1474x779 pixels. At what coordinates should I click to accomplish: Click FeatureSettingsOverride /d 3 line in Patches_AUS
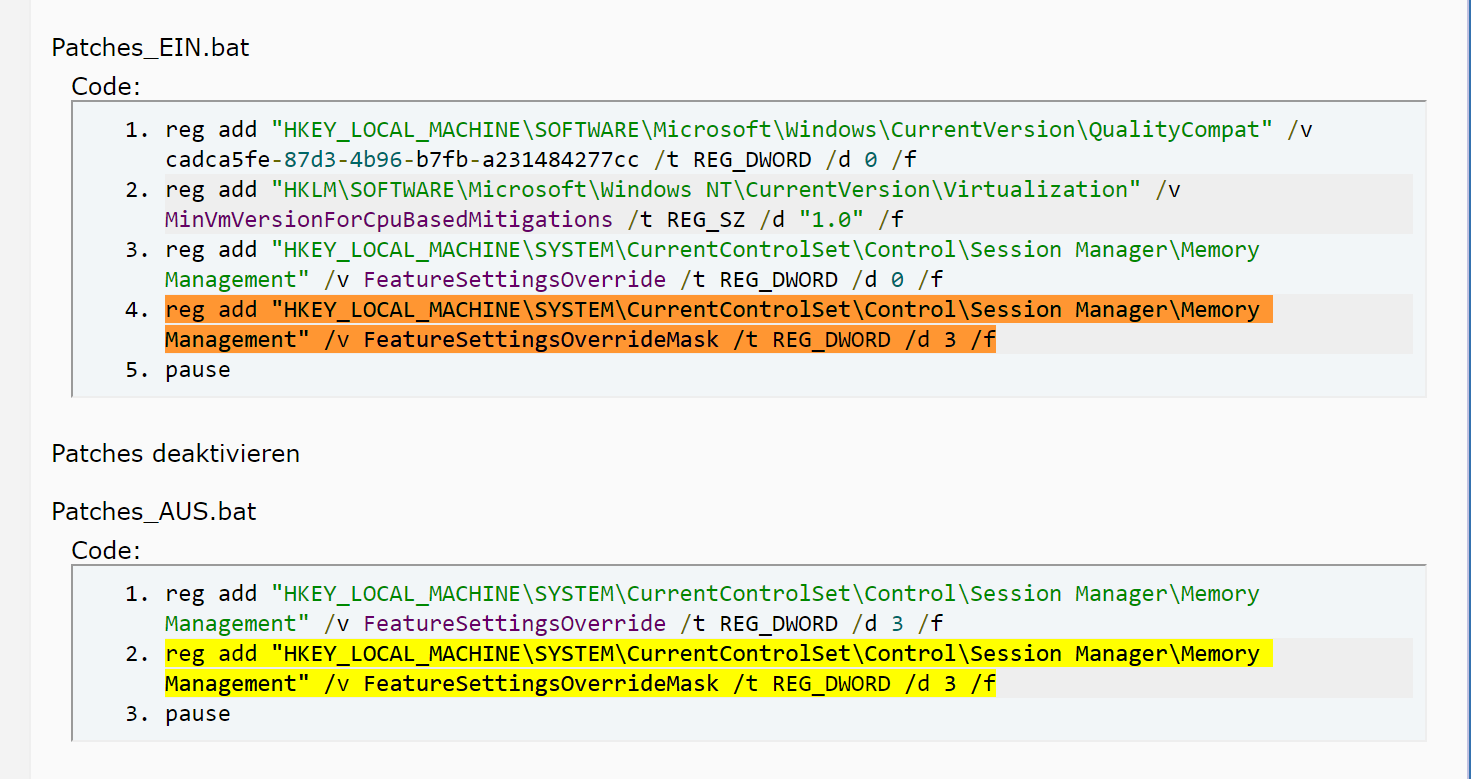tap(554, 624)
